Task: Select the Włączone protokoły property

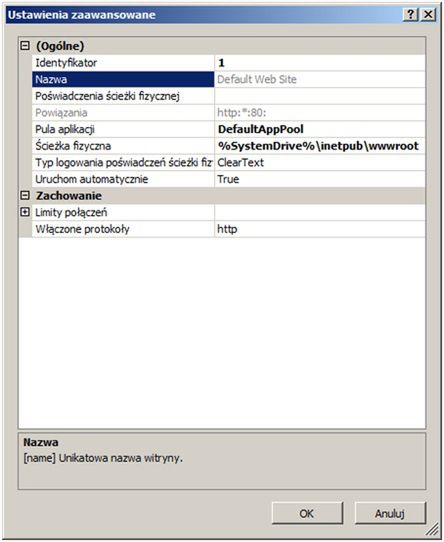Action: [x=123, y=229]
